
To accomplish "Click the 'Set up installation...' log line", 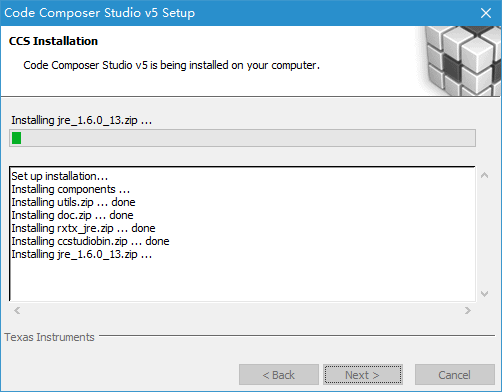I will tap(60, 176).
